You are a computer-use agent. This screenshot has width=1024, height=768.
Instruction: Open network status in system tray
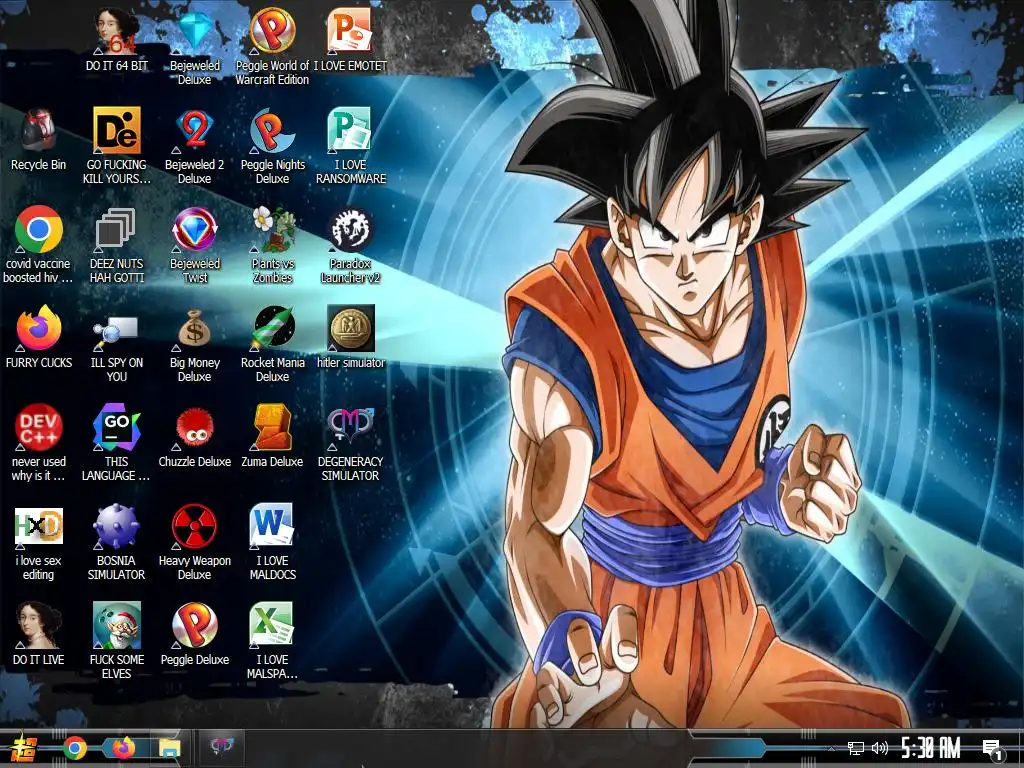[856, 748]
